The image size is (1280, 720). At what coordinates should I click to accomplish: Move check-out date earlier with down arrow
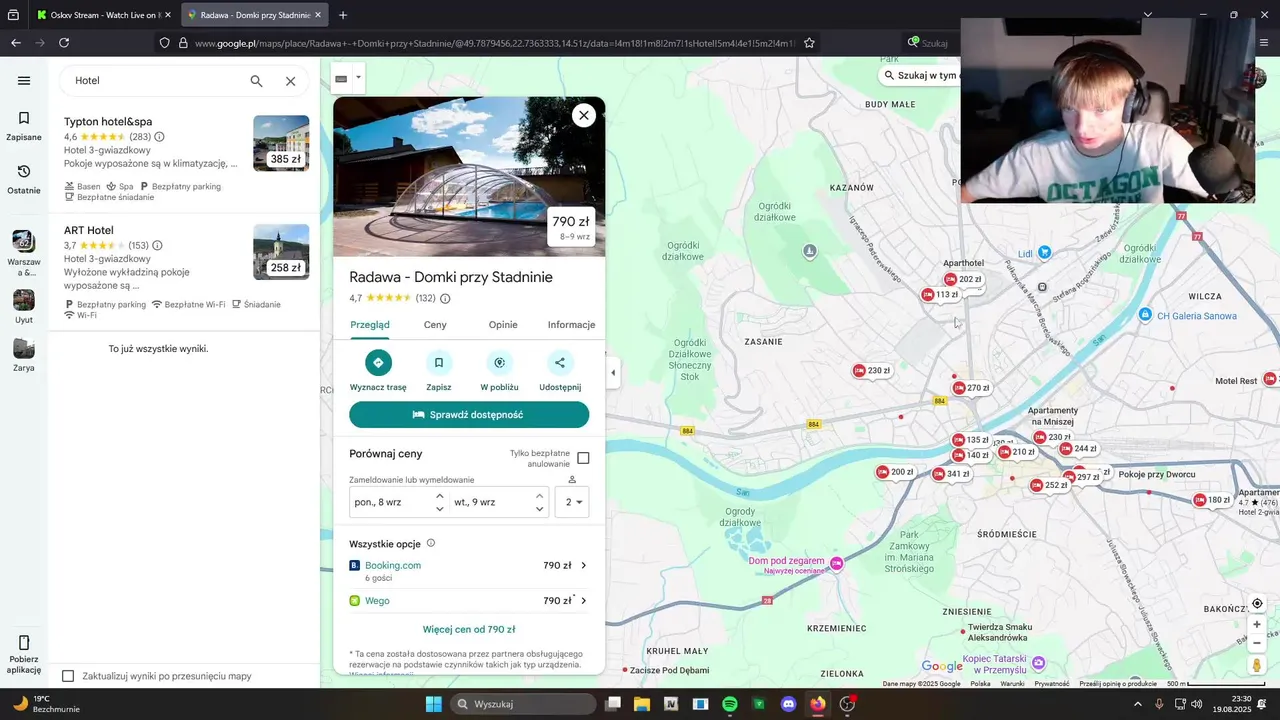(539, 509)
